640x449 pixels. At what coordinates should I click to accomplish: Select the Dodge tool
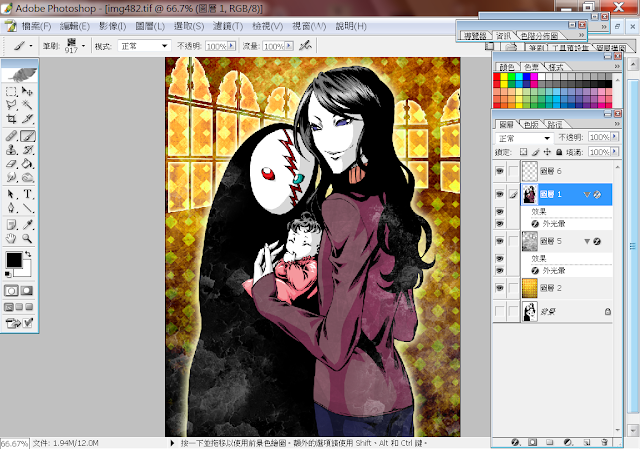pos(27,178)
